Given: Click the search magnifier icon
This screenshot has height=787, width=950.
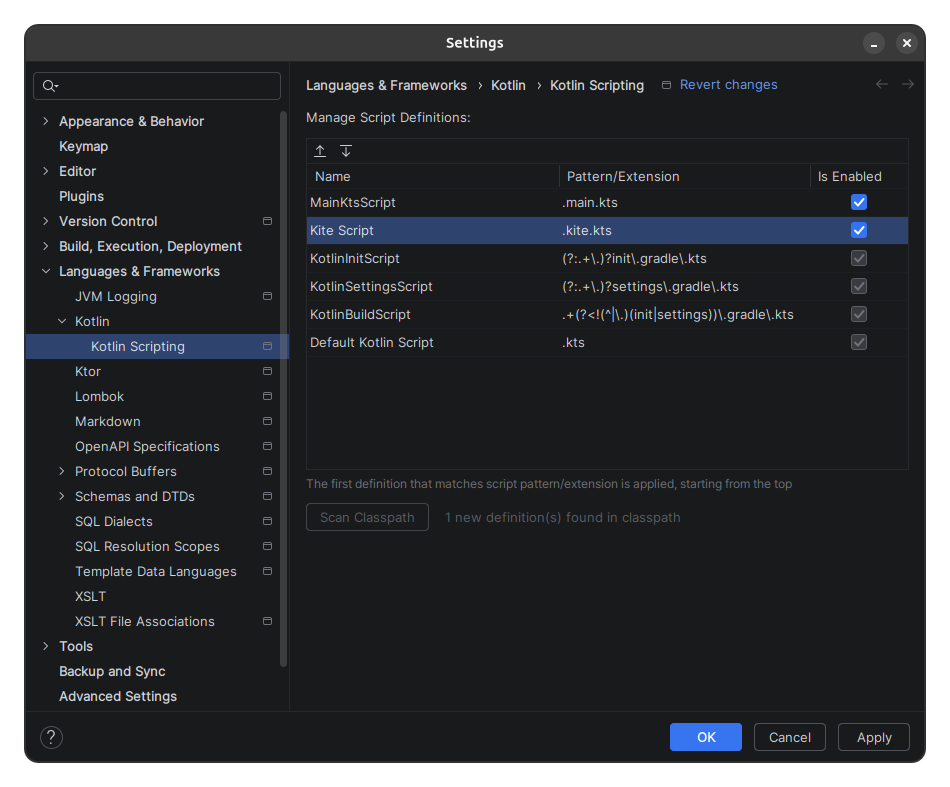Looking at the screenshot, I should 50,86.
